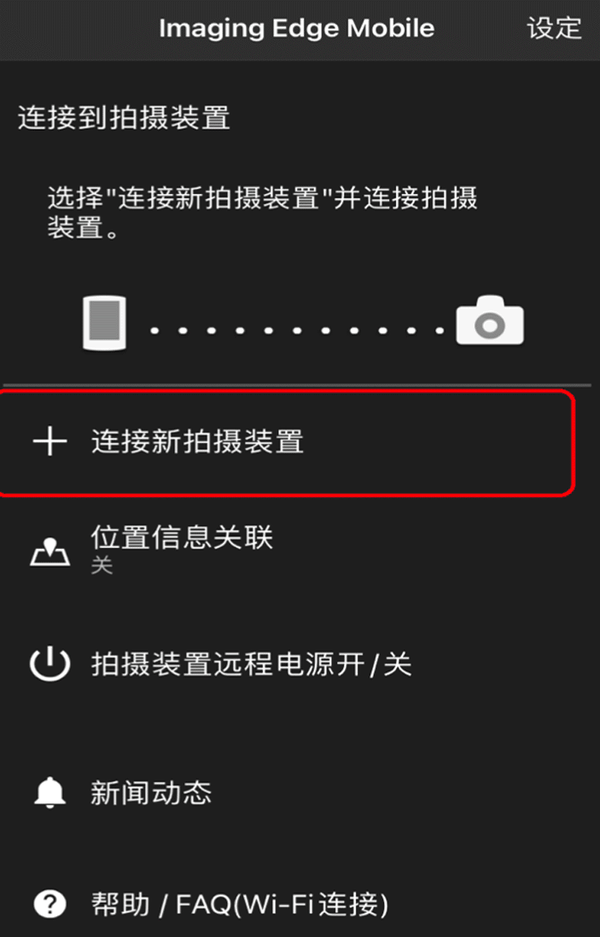
Task: Click the camera icon in connection diagram
Action: (490, 320)
